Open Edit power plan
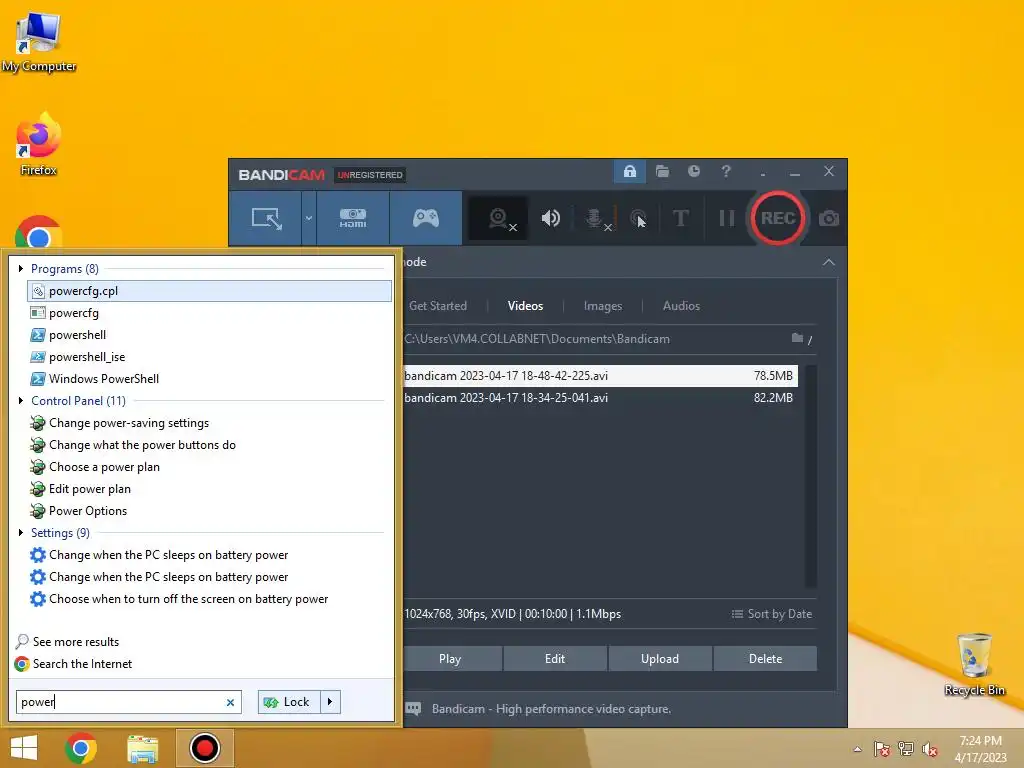 (209, 488)
